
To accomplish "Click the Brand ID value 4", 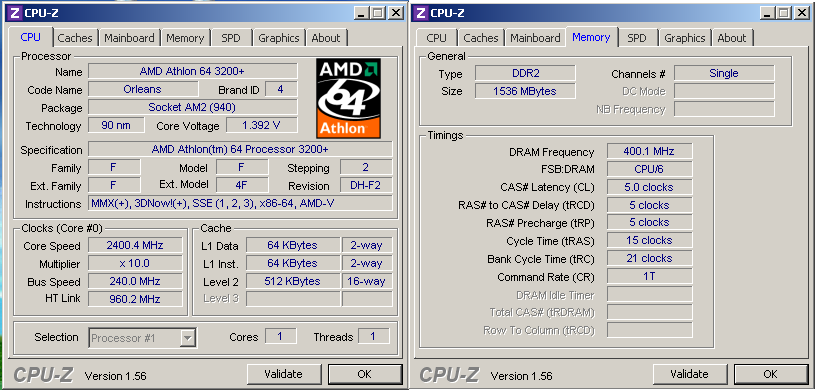I will [281, 89].
